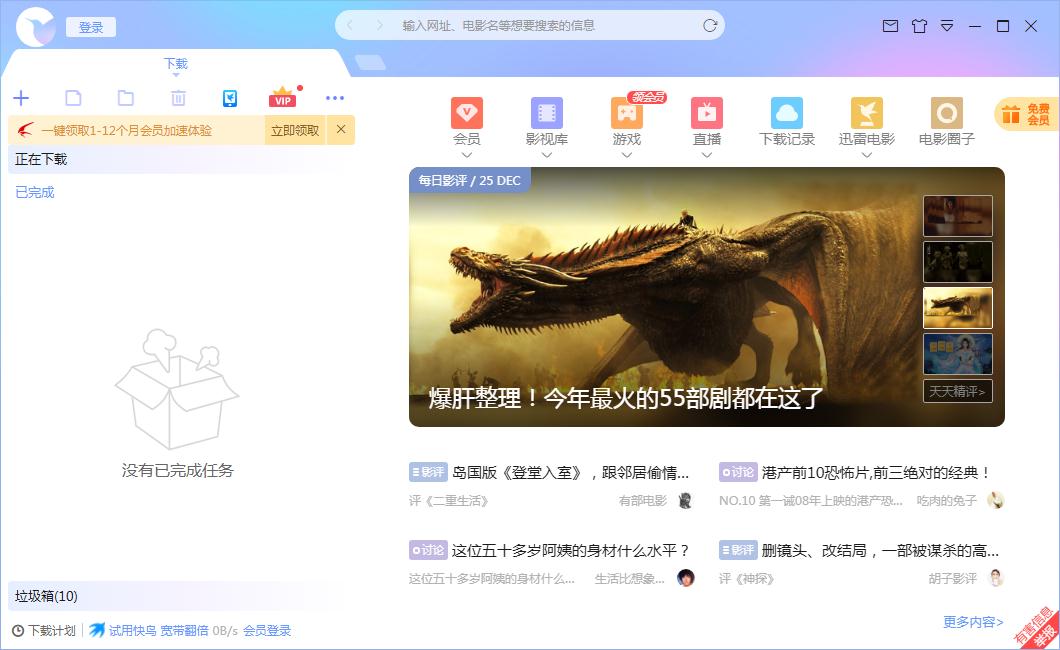This screenshot has height=650, width=1060.
Task: Open the skin shirt icon in title bar
Action: [919, 26]
